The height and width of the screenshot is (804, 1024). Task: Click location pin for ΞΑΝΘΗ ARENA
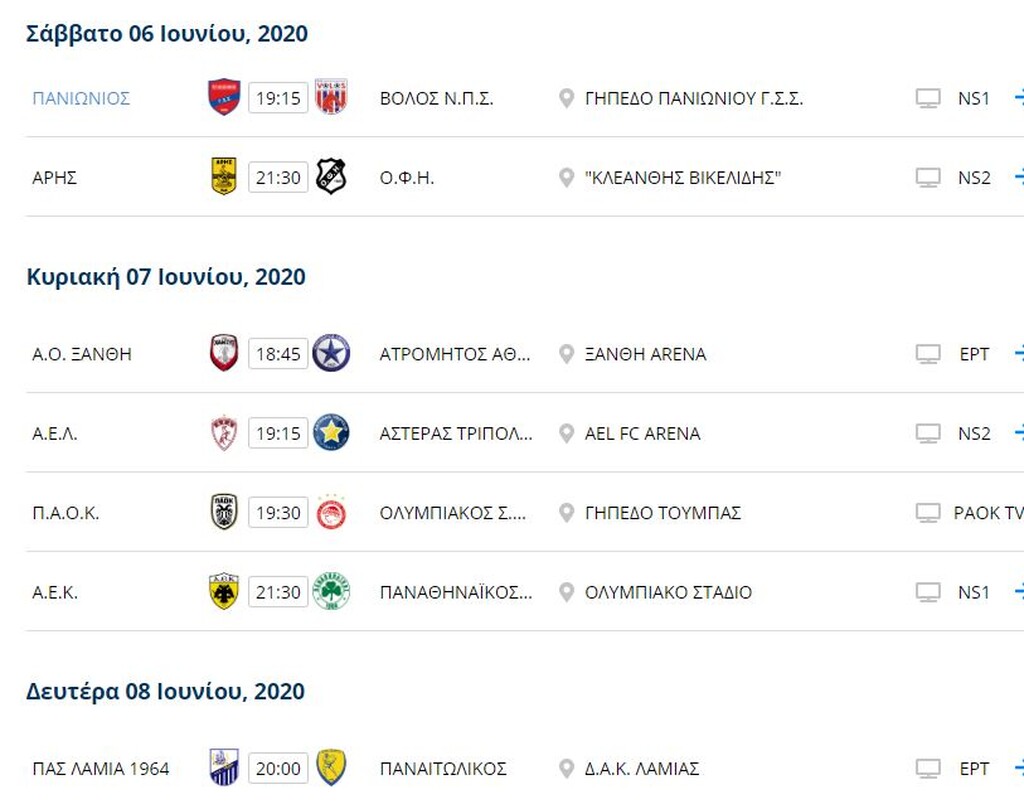click(566, 354)
